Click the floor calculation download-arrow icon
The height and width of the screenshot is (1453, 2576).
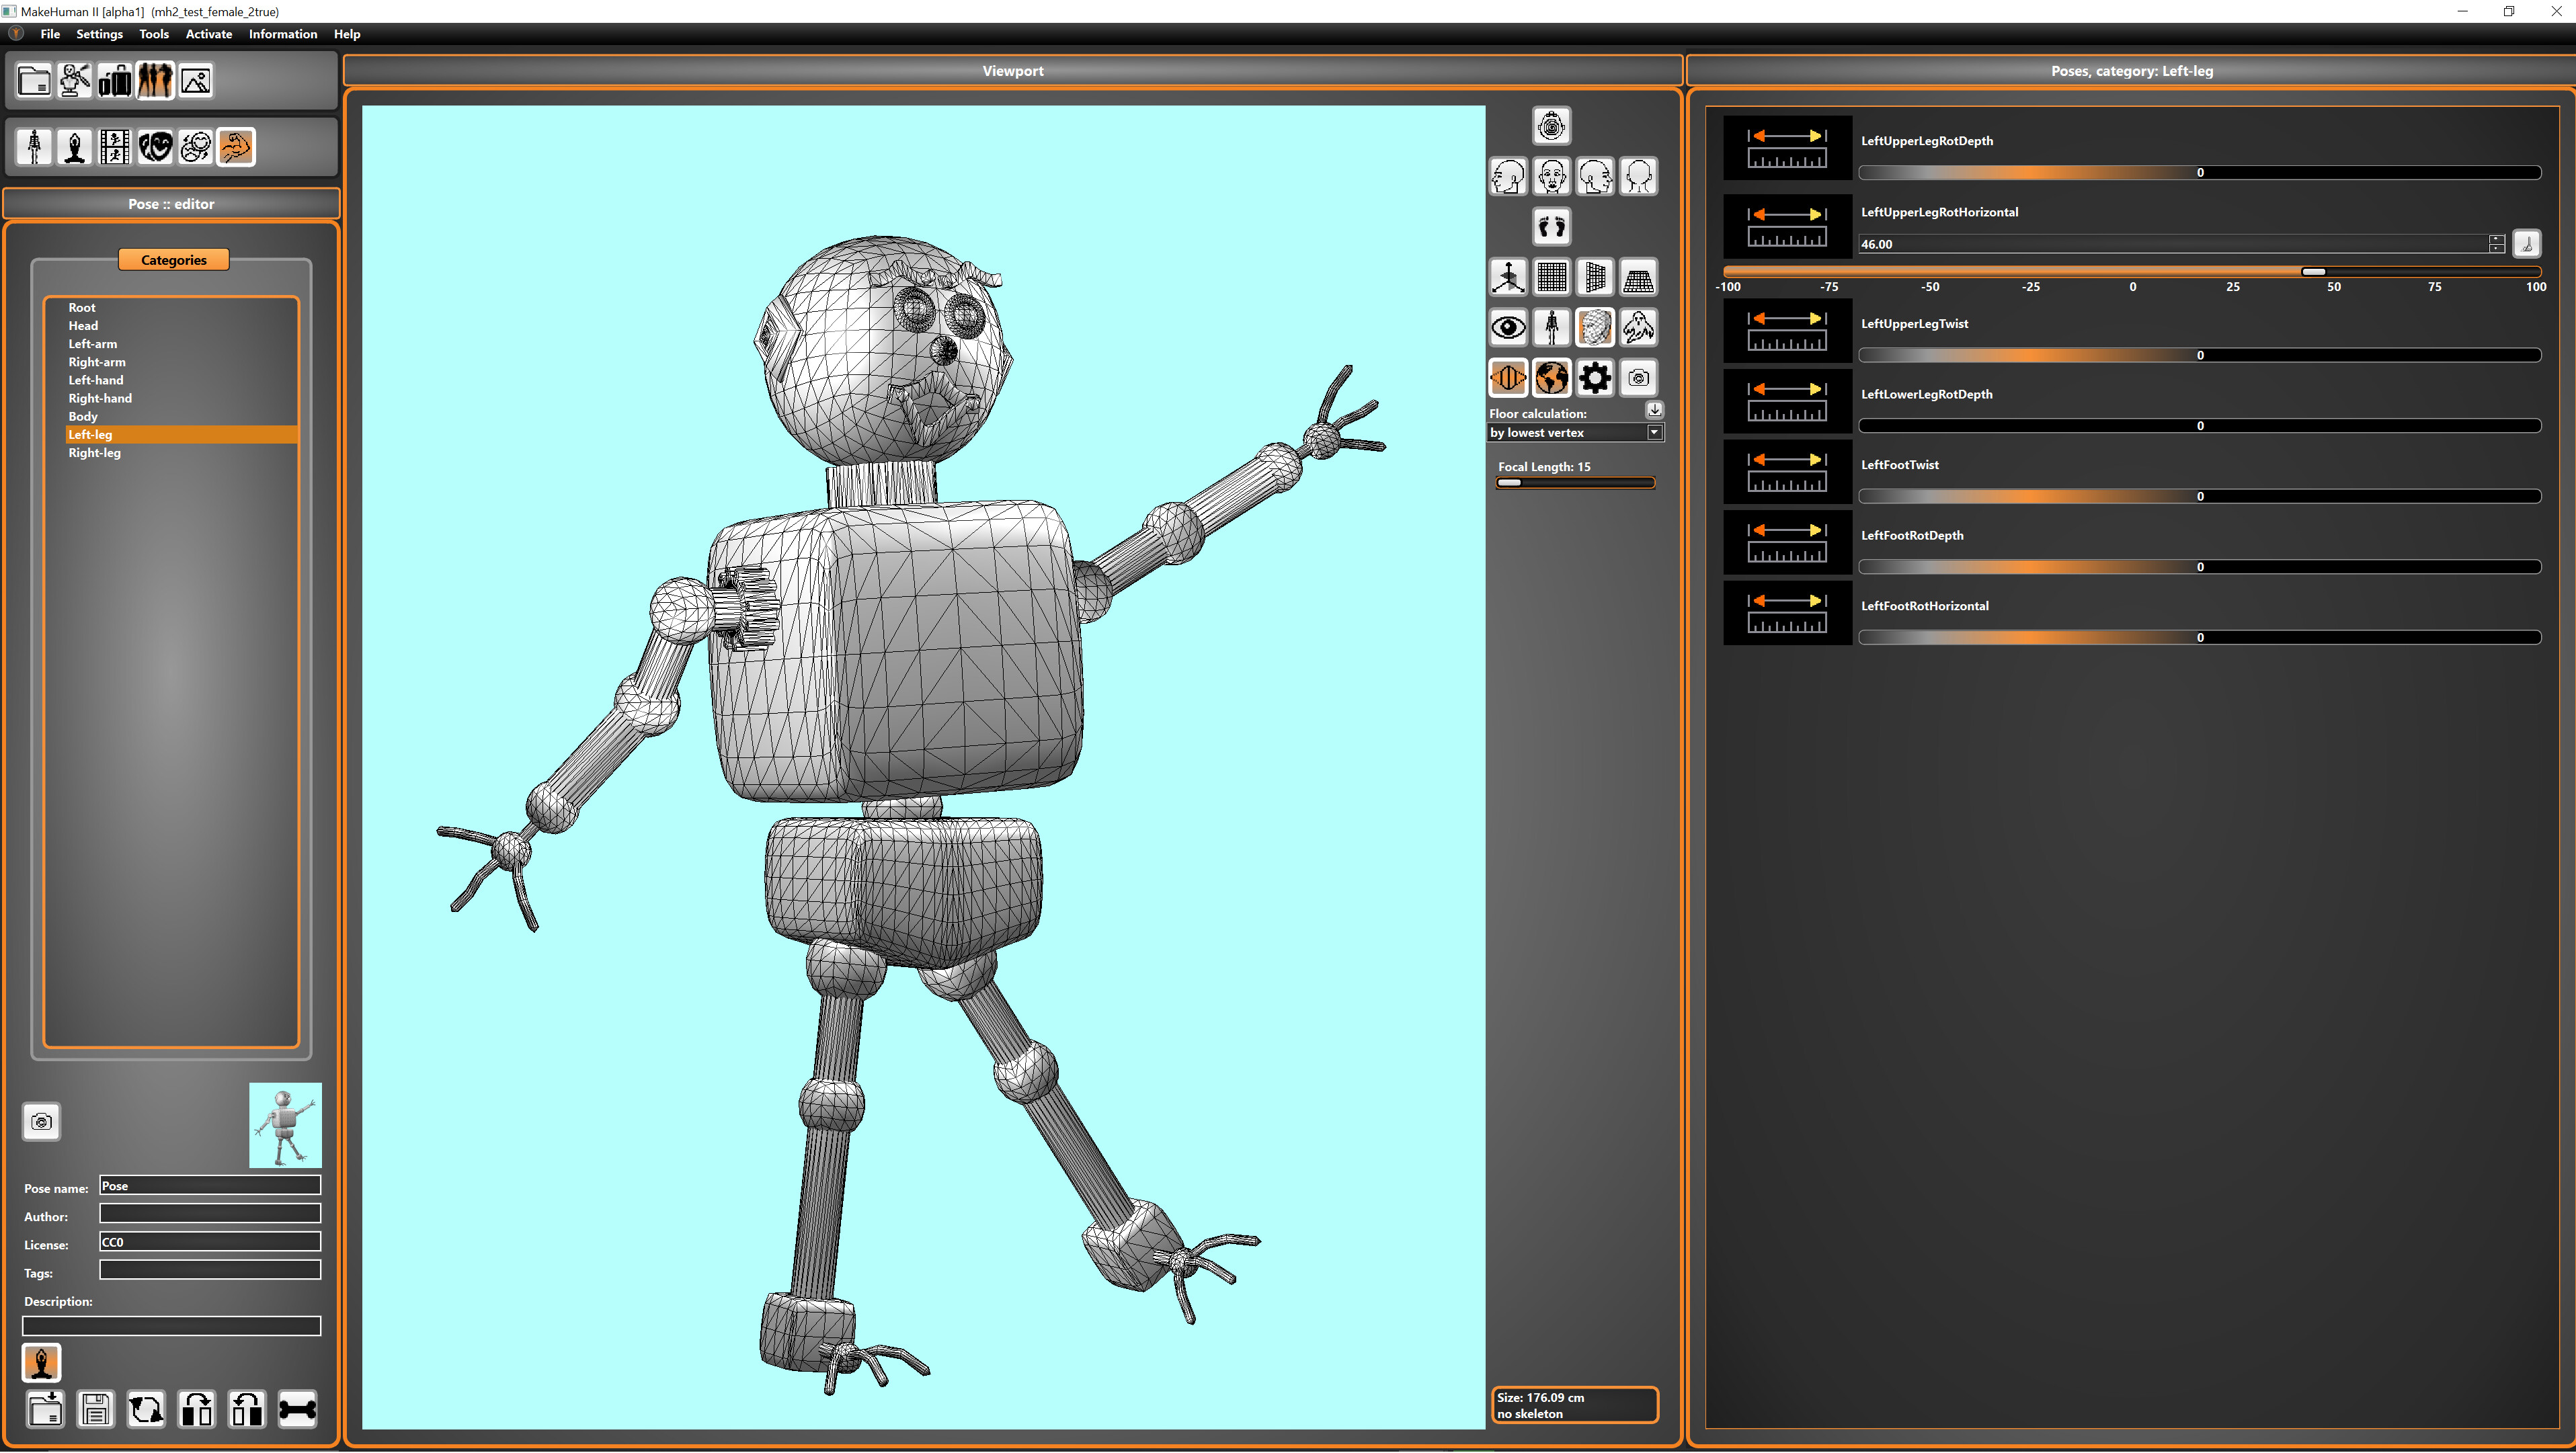[x=1654, y=410]
